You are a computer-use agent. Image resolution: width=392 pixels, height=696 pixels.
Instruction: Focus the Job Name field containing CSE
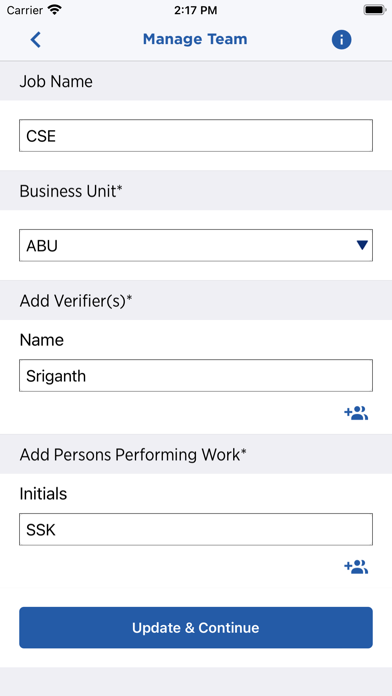tap(196, 135)
